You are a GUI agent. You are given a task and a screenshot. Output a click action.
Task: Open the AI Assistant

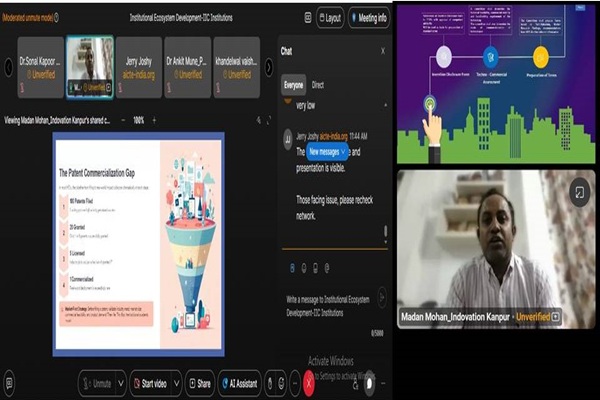point(238,383)
